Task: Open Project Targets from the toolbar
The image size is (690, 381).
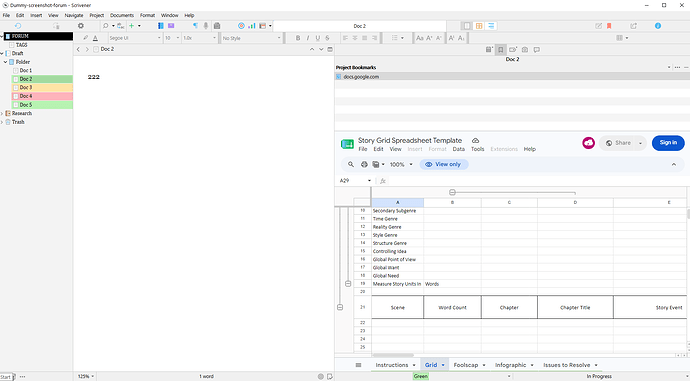Action: pos(241,26)
